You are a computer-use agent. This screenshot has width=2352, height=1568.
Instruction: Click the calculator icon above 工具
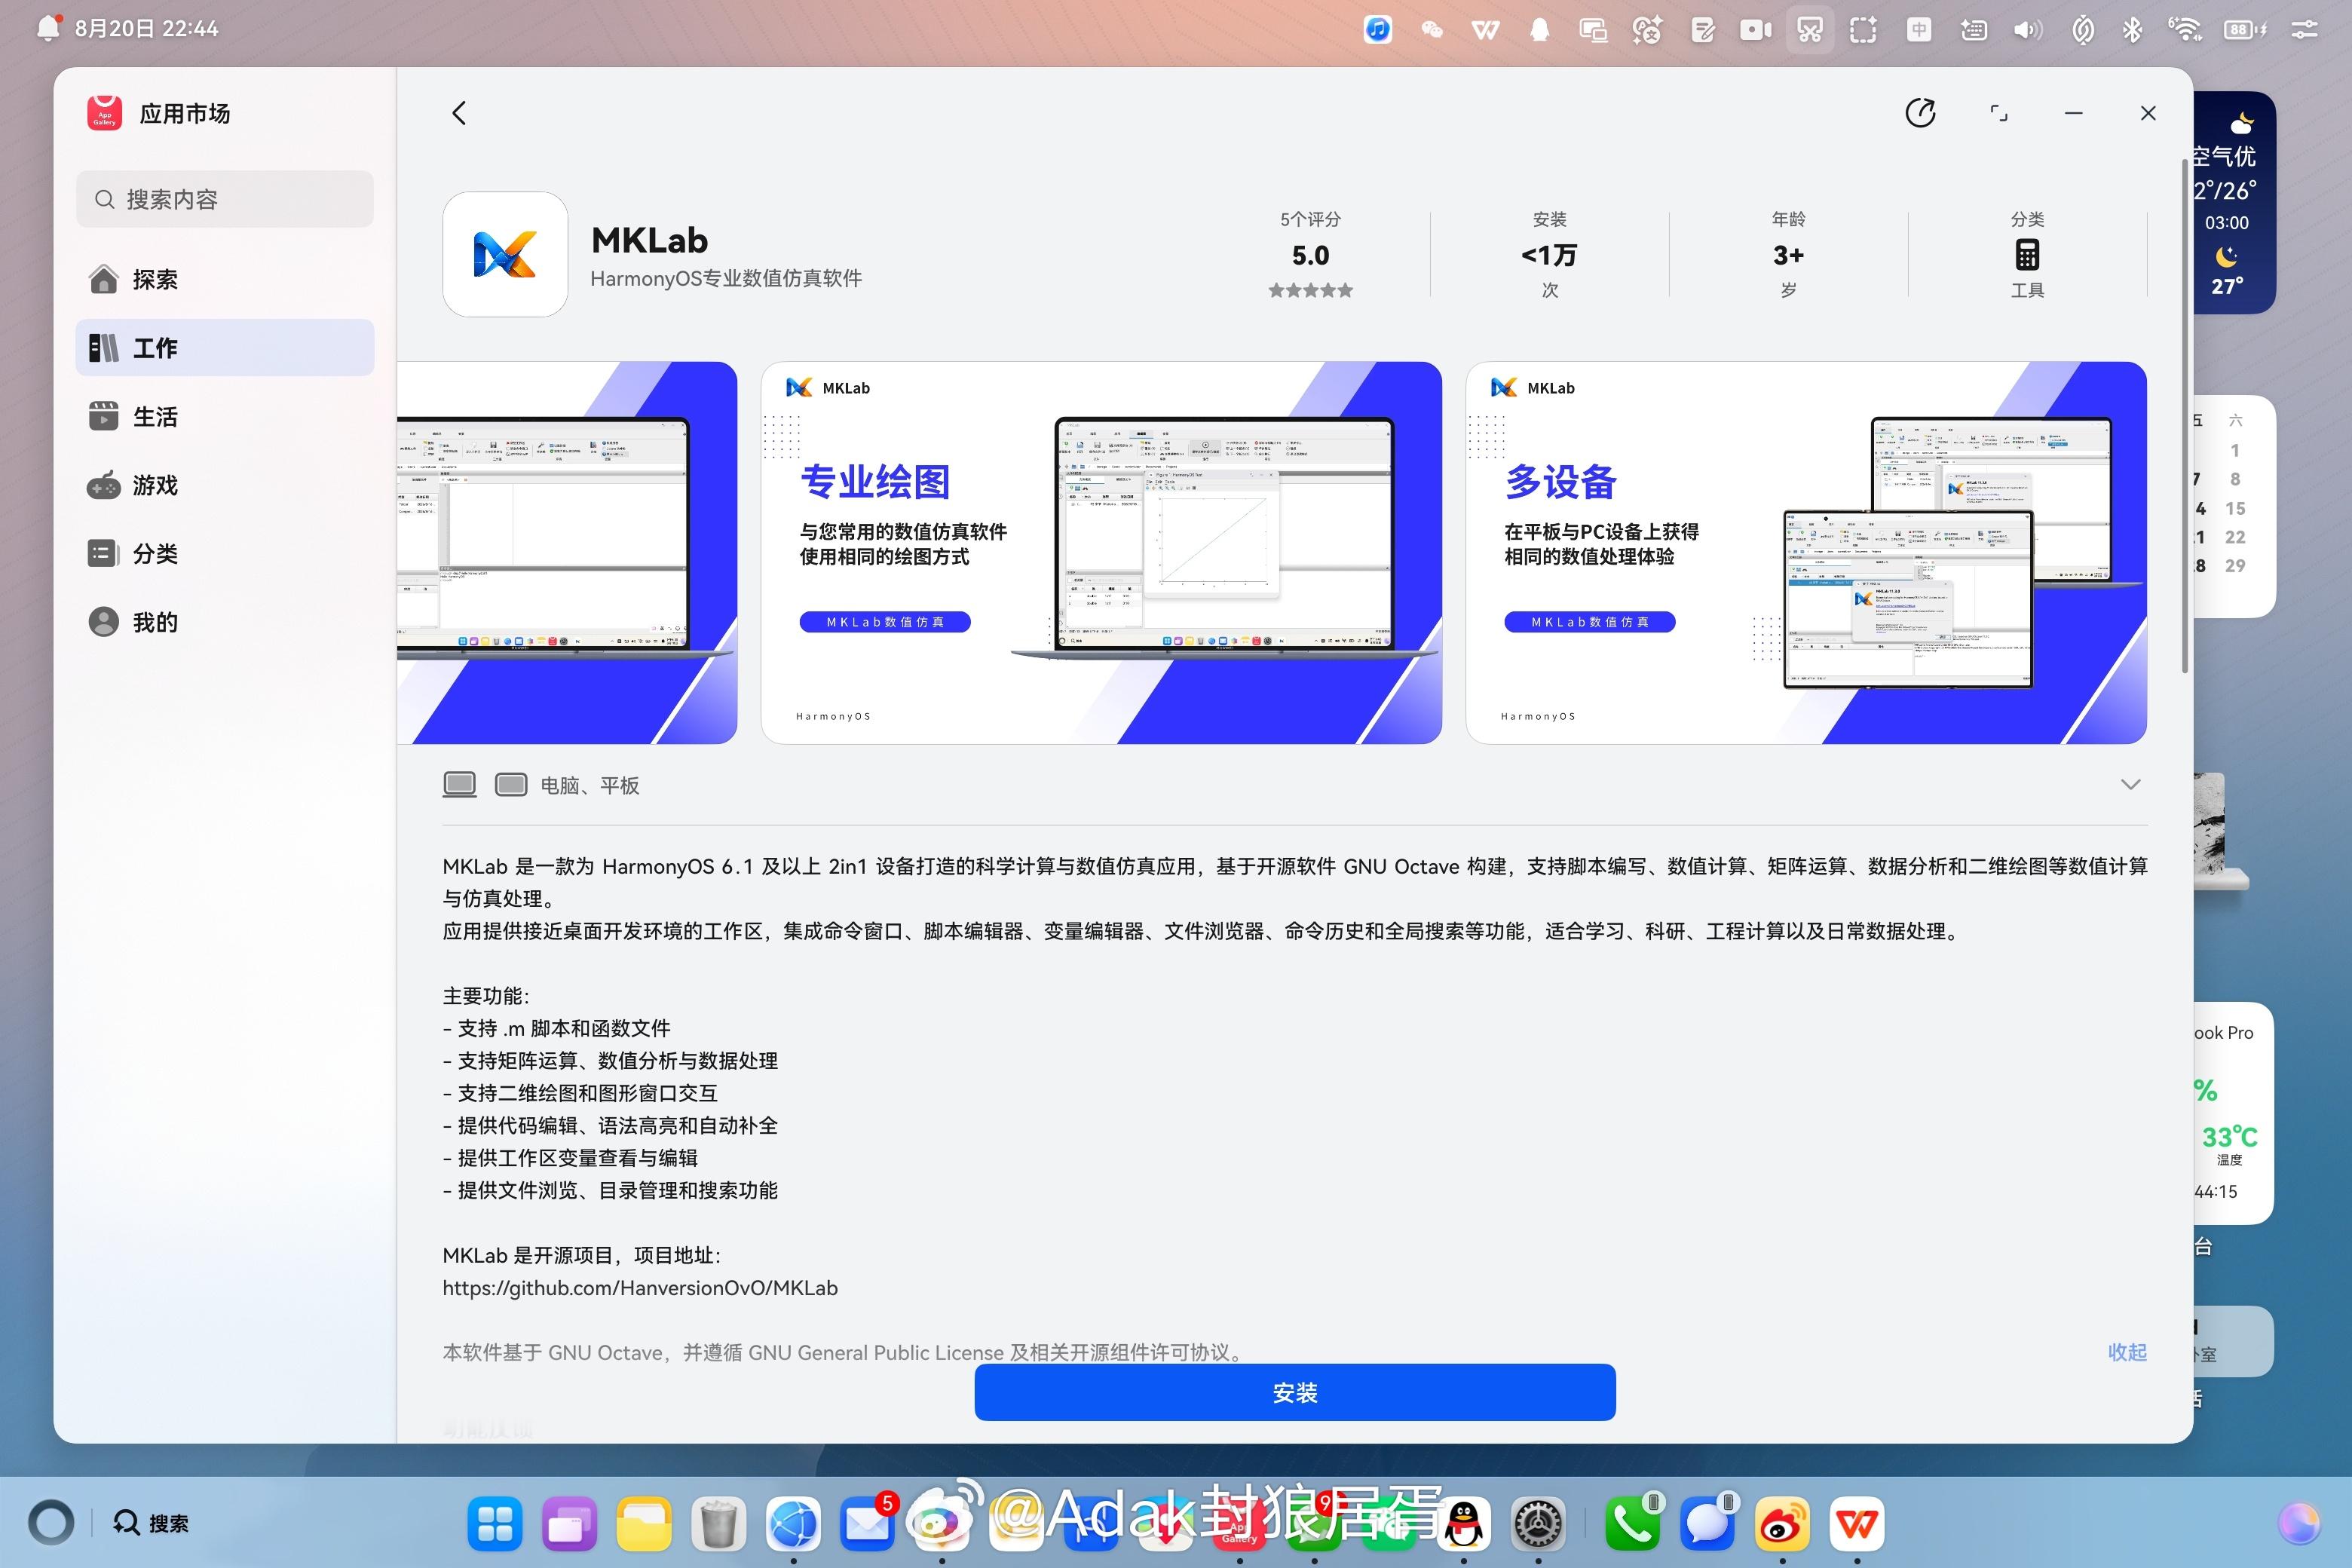2027,255
